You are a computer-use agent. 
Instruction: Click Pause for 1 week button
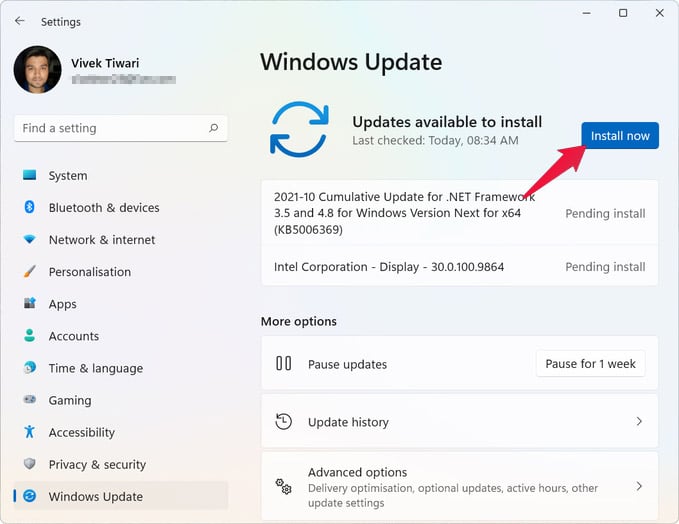[590, 364]
